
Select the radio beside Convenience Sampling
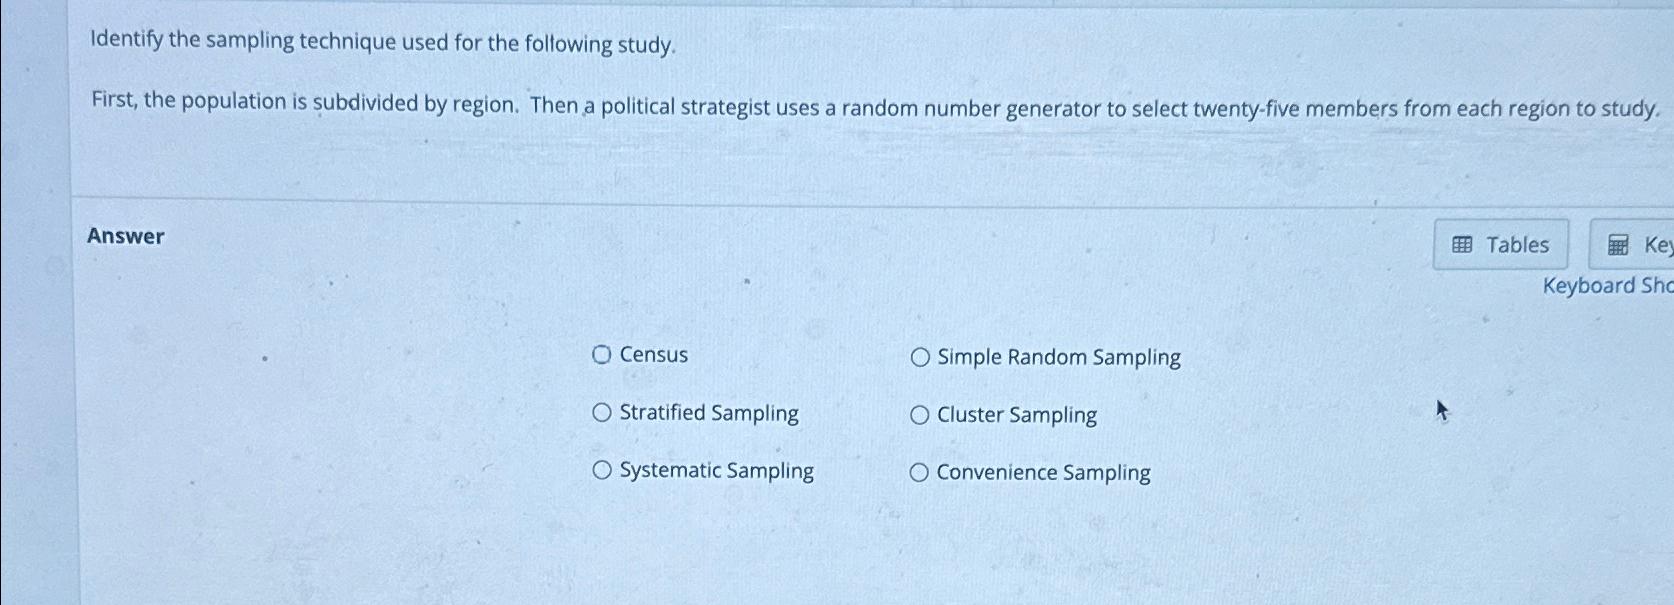point(919,471)
